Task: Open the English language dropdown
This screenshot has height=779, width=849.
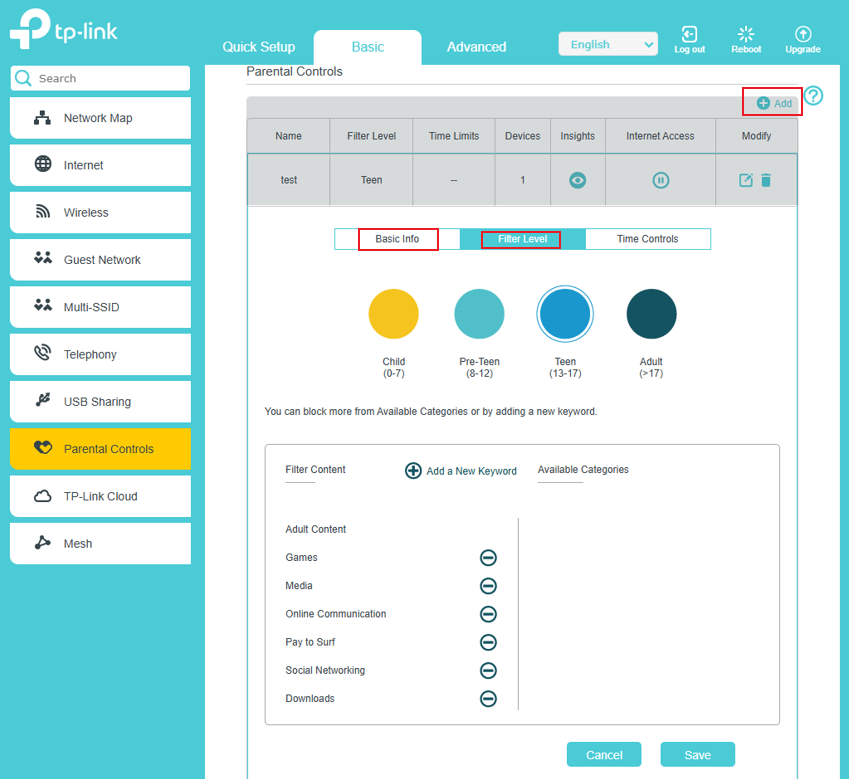Action: (608, 44)
